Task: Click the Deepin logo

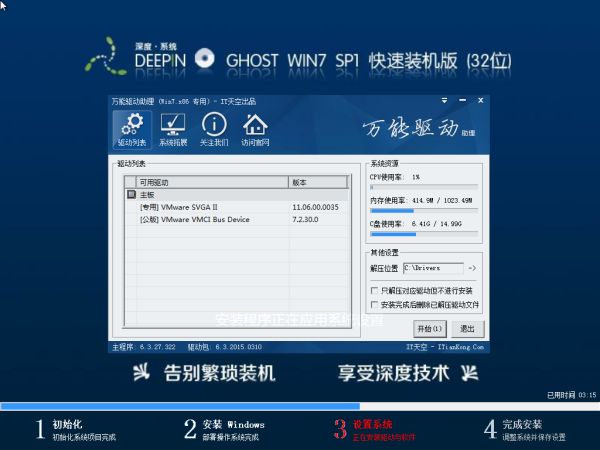Action: coord(135,57)
